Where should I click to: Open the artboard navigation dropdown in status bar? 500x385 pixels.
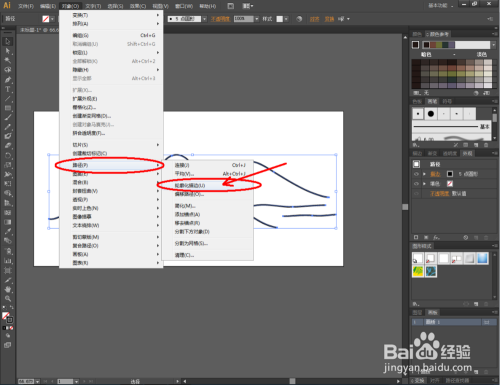tap(76, 381)
